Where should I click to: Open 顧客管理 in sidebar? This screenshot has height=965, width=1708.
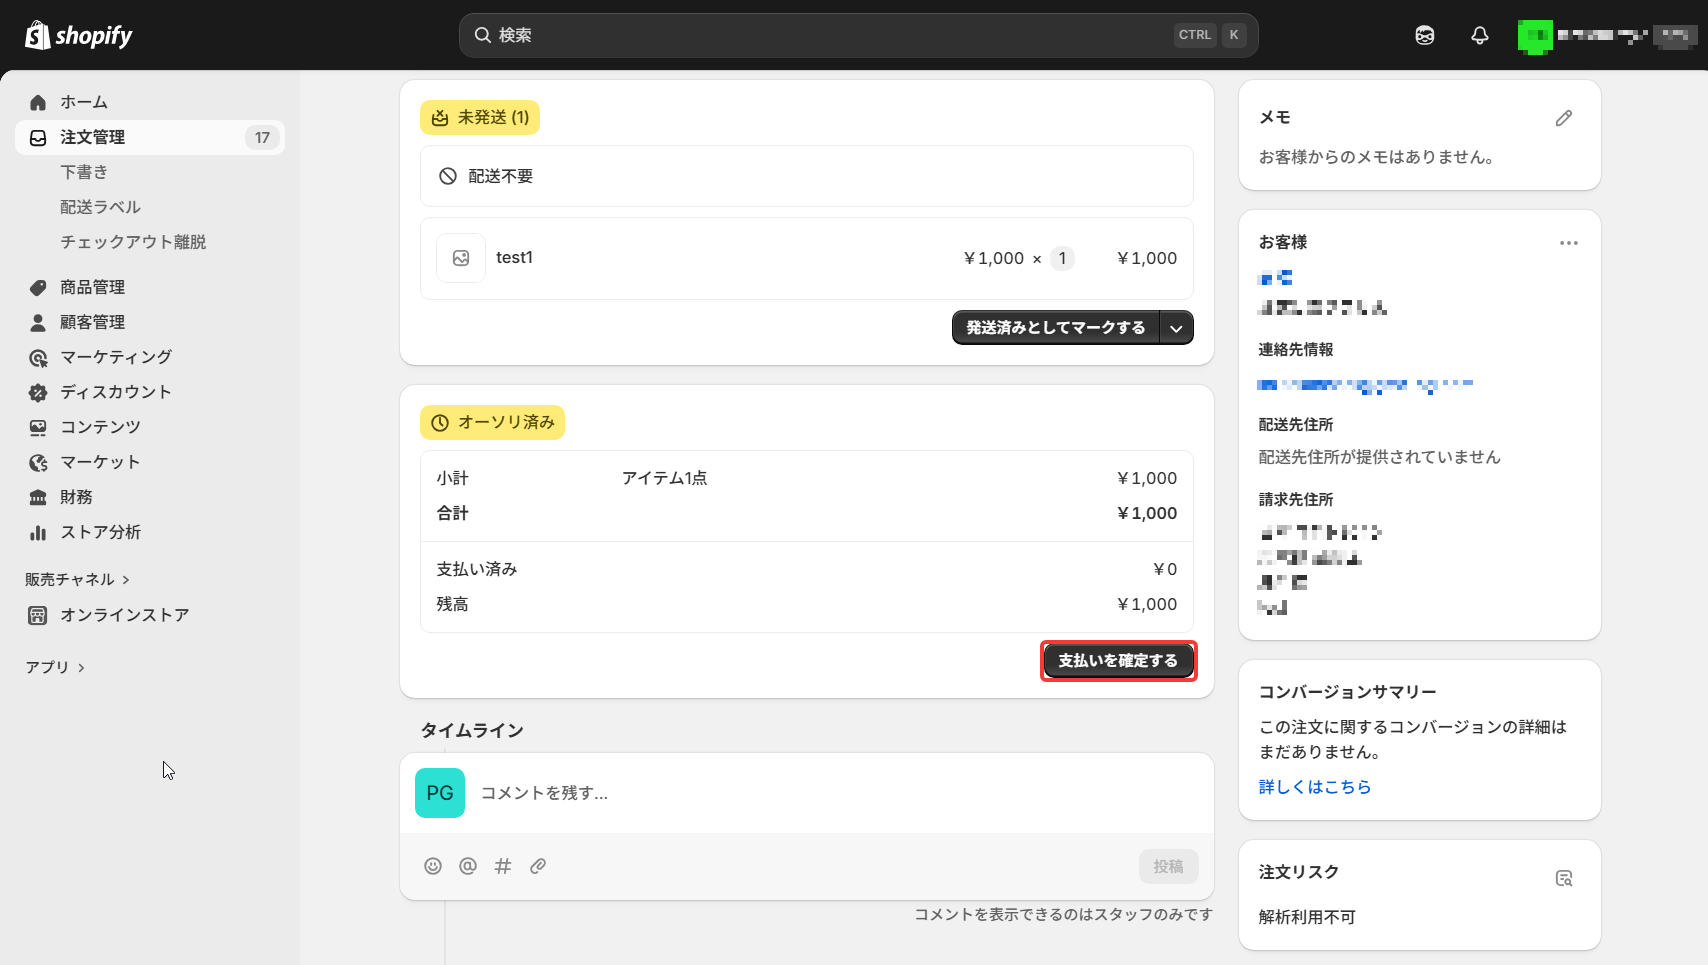pos(150,322)
